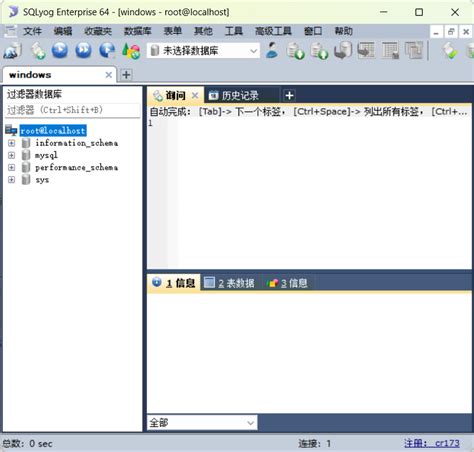Image resolution: width=474 pixels, height=452 pixels.
Task: Select the root@localhost tree node
Action: 53,131
